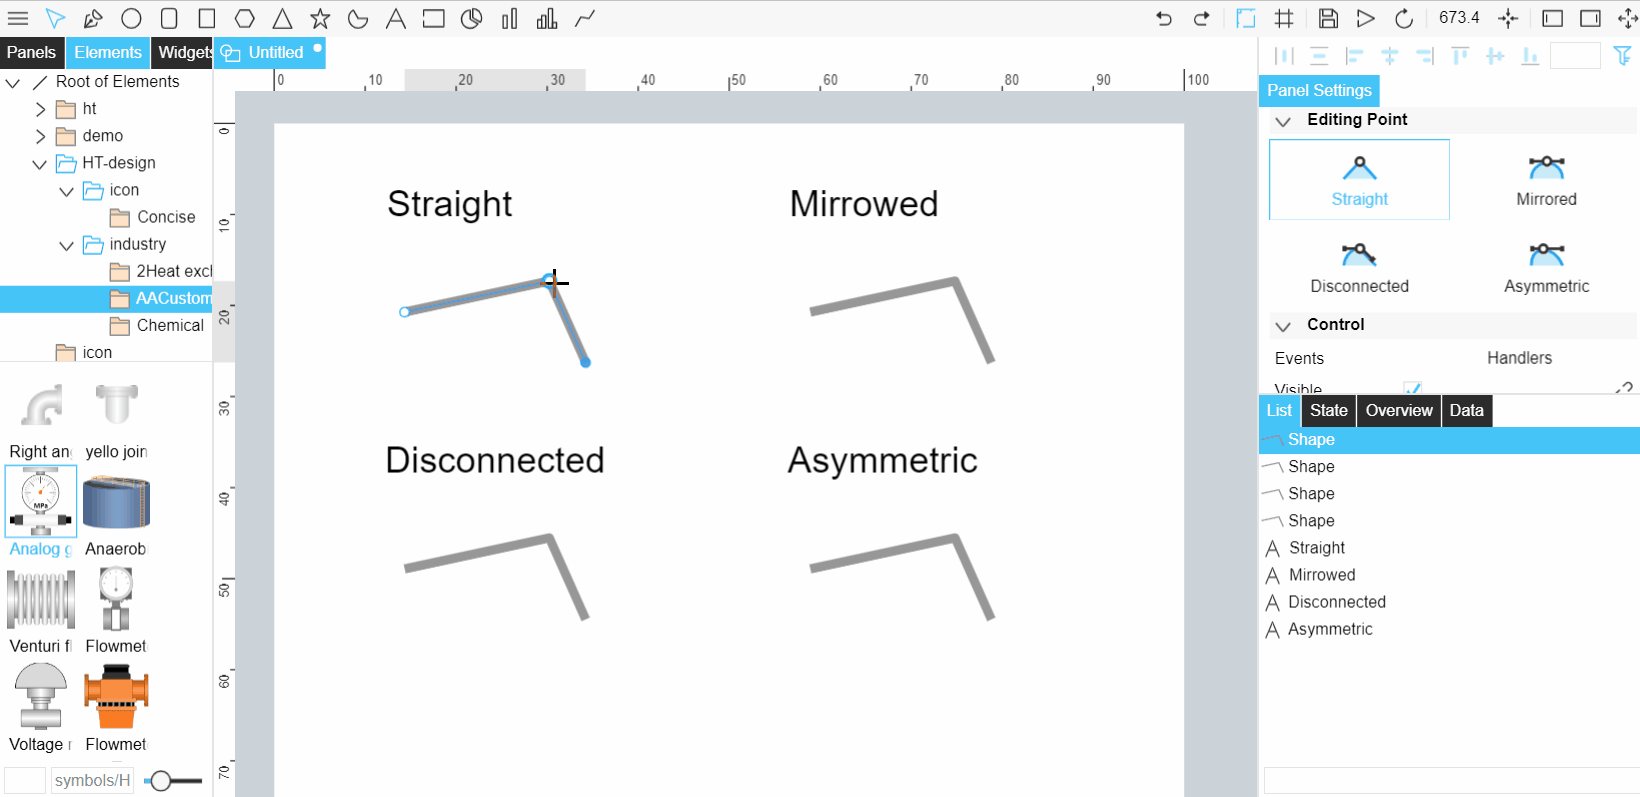
Task: Click the four-arrow fullscreen icon
Action: pyautogui.click(x=1628, y=18)
